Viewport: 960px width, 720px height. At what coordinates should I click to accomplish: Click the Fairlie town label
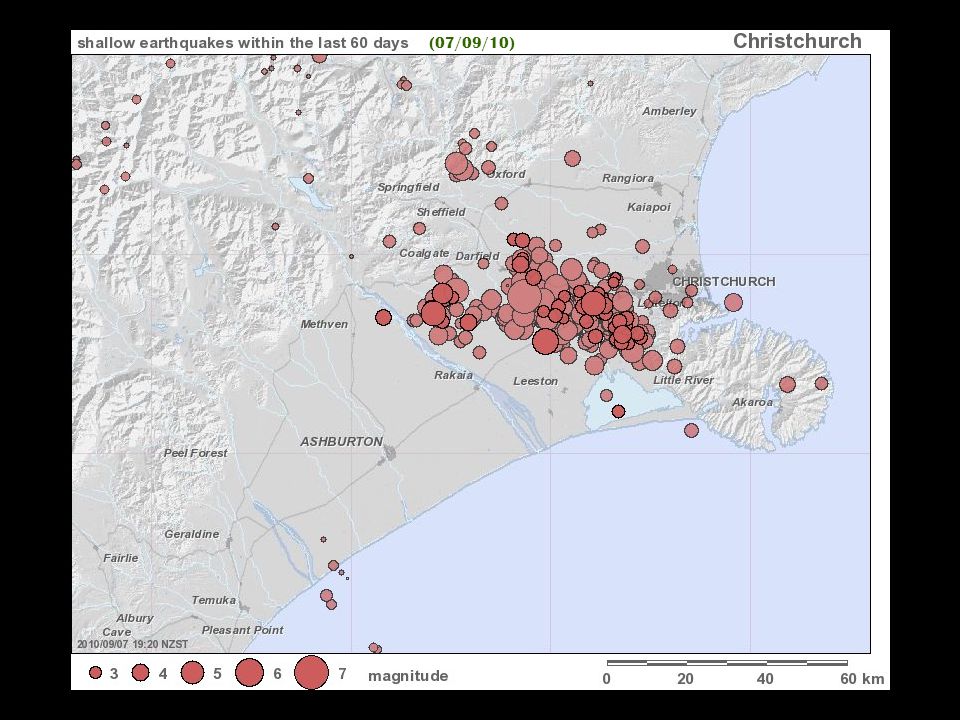121,558
